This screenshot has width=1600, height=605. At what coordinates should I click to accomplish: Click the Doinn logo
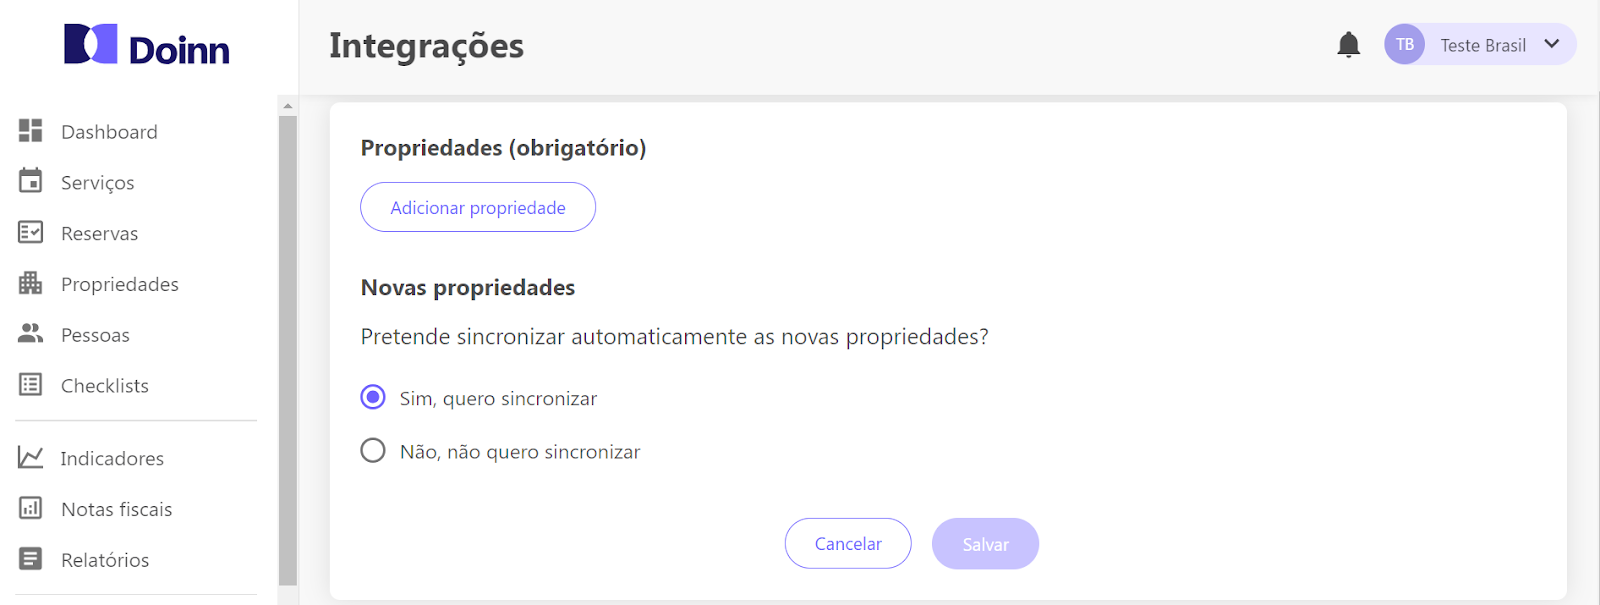(147, 46)
